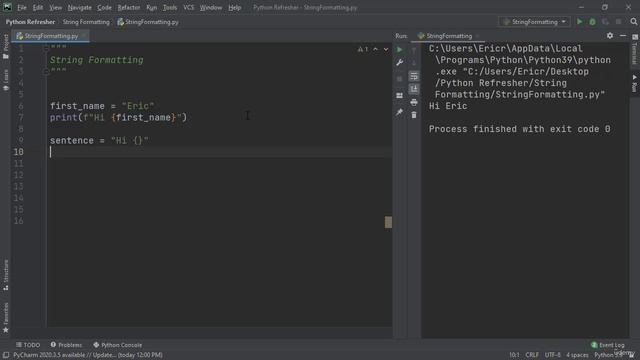Rerun program in Run panel
The height and width of the screenshot is (360, 640).
[x=400, y=50]
